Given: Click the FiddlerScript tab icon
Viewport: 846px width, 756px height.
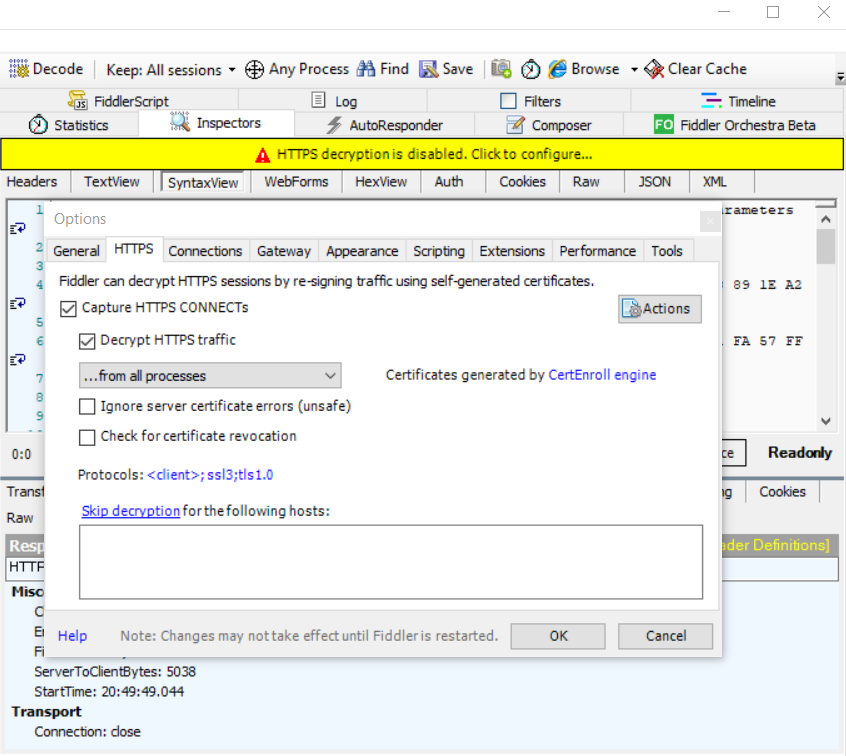Looking at the screenshot, I should [x=78, y=100].
